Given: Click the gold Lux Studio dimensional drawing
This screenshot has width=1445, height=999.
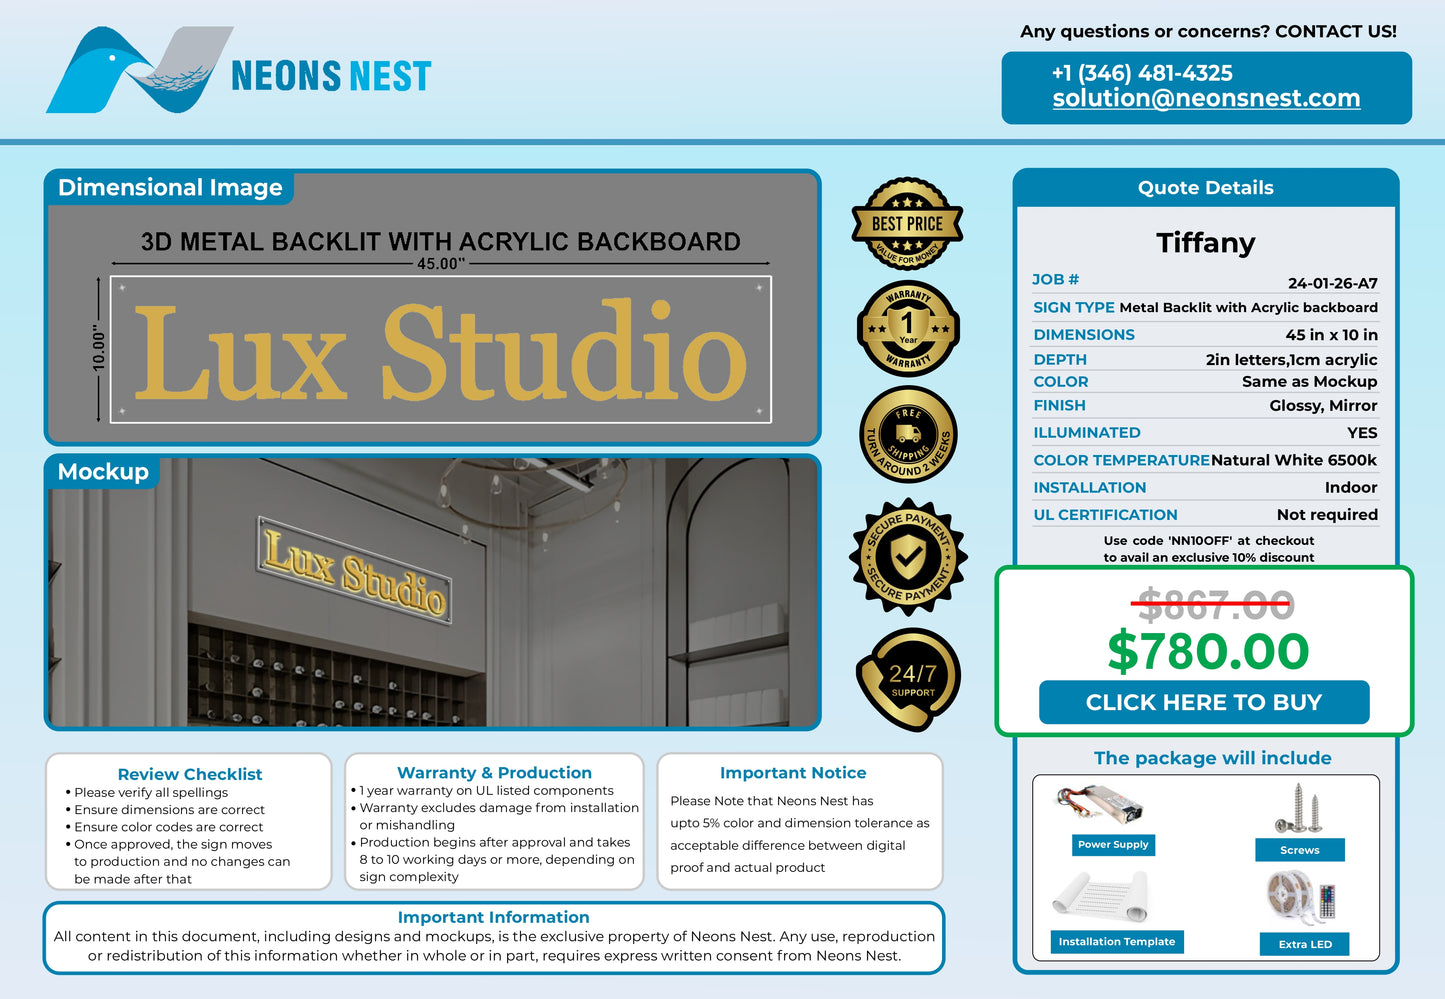Looking at the screenshot, I should click(440, 350).
